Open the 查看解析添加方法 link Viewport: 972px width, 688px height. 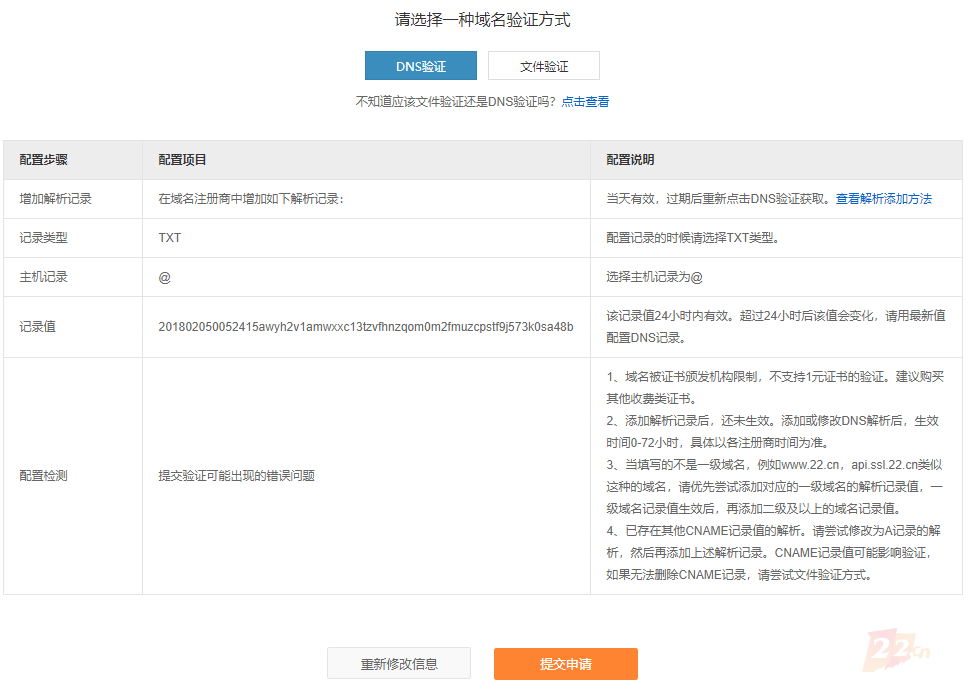pyautogui.click(x=883, y=199)
